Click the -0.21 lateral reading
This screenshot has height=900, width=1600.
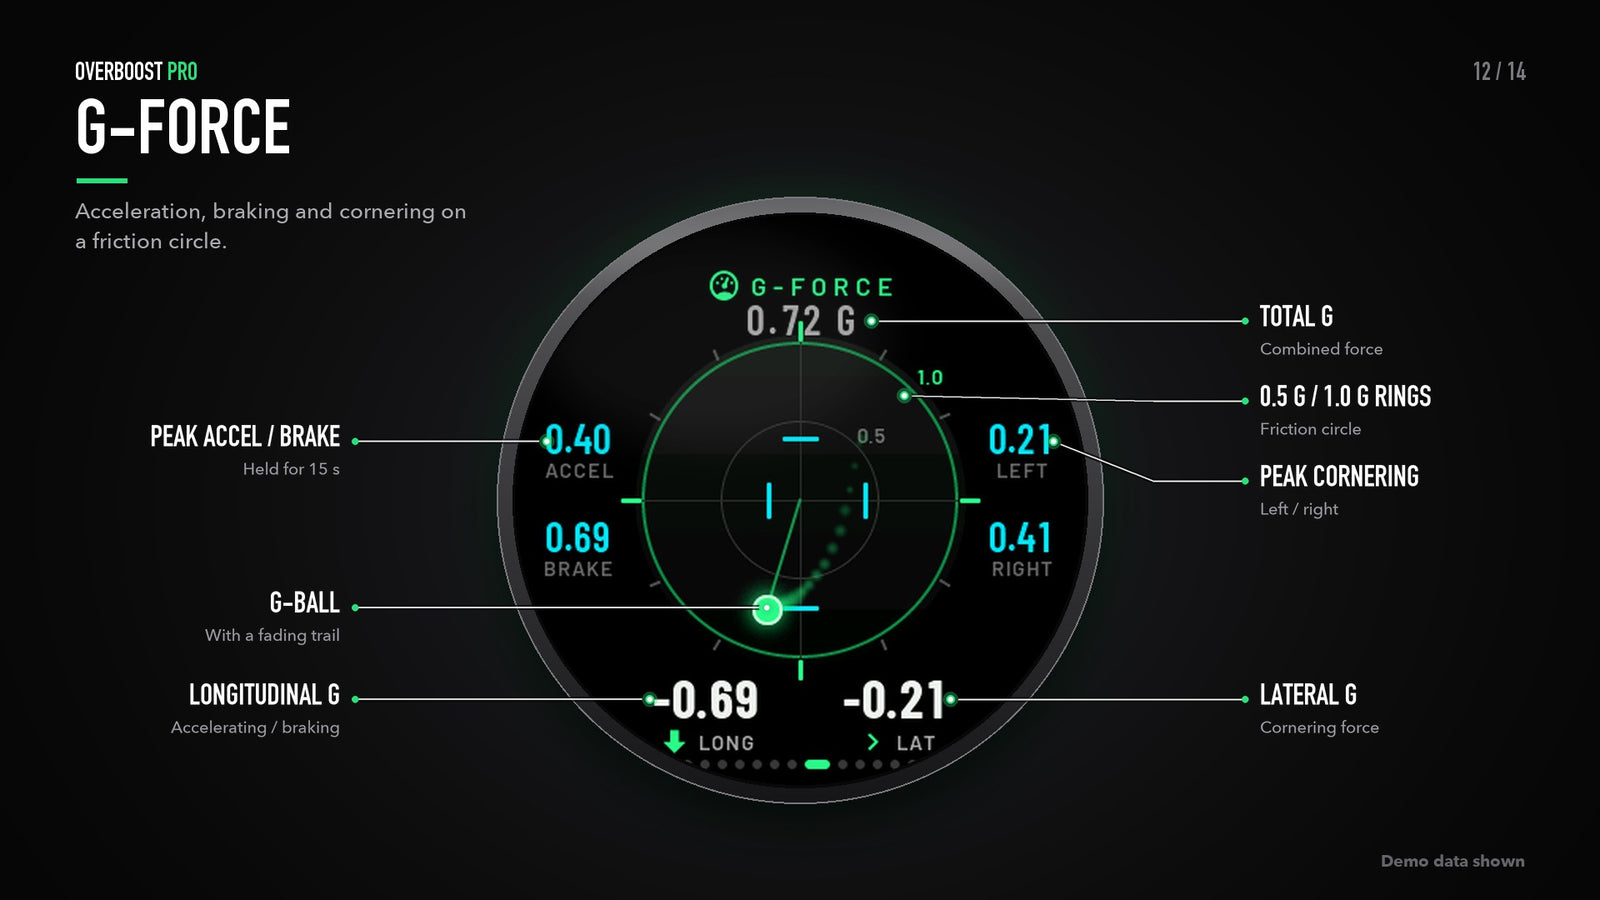click(894, 700)
